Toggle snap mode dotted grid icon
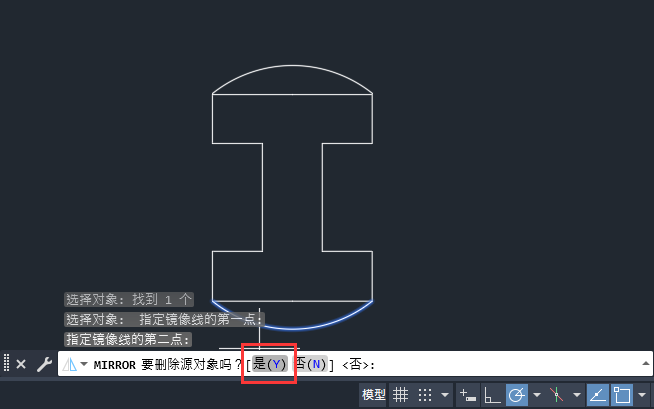This screenshot has height=409, width=654. point(425,394)
